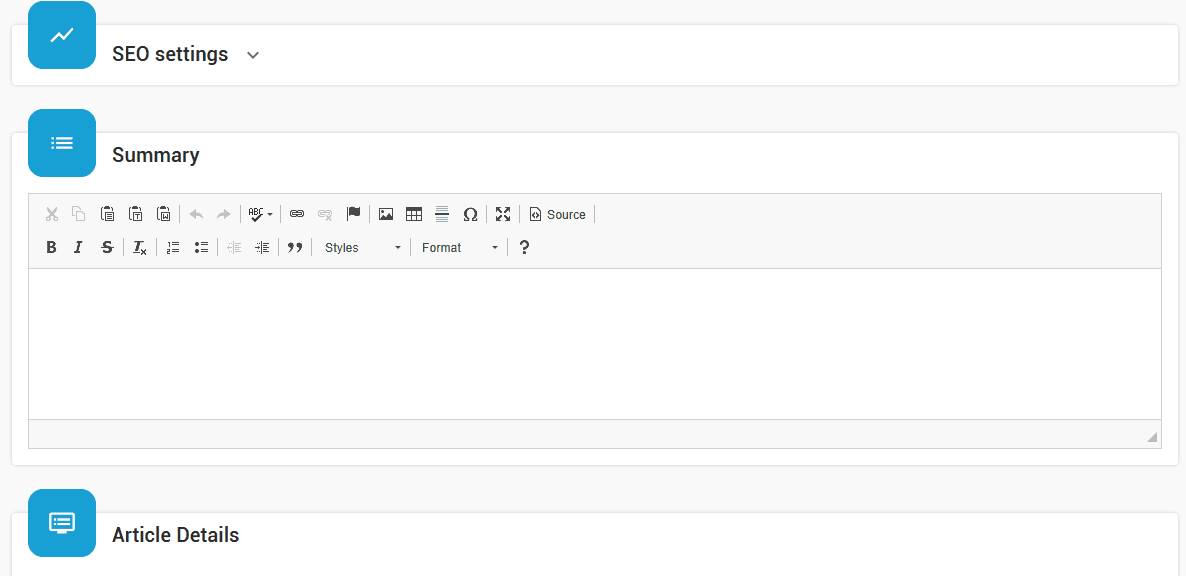Click the editor resize handle
The image size is (1186, 576).
click(x=1152, y=438)
